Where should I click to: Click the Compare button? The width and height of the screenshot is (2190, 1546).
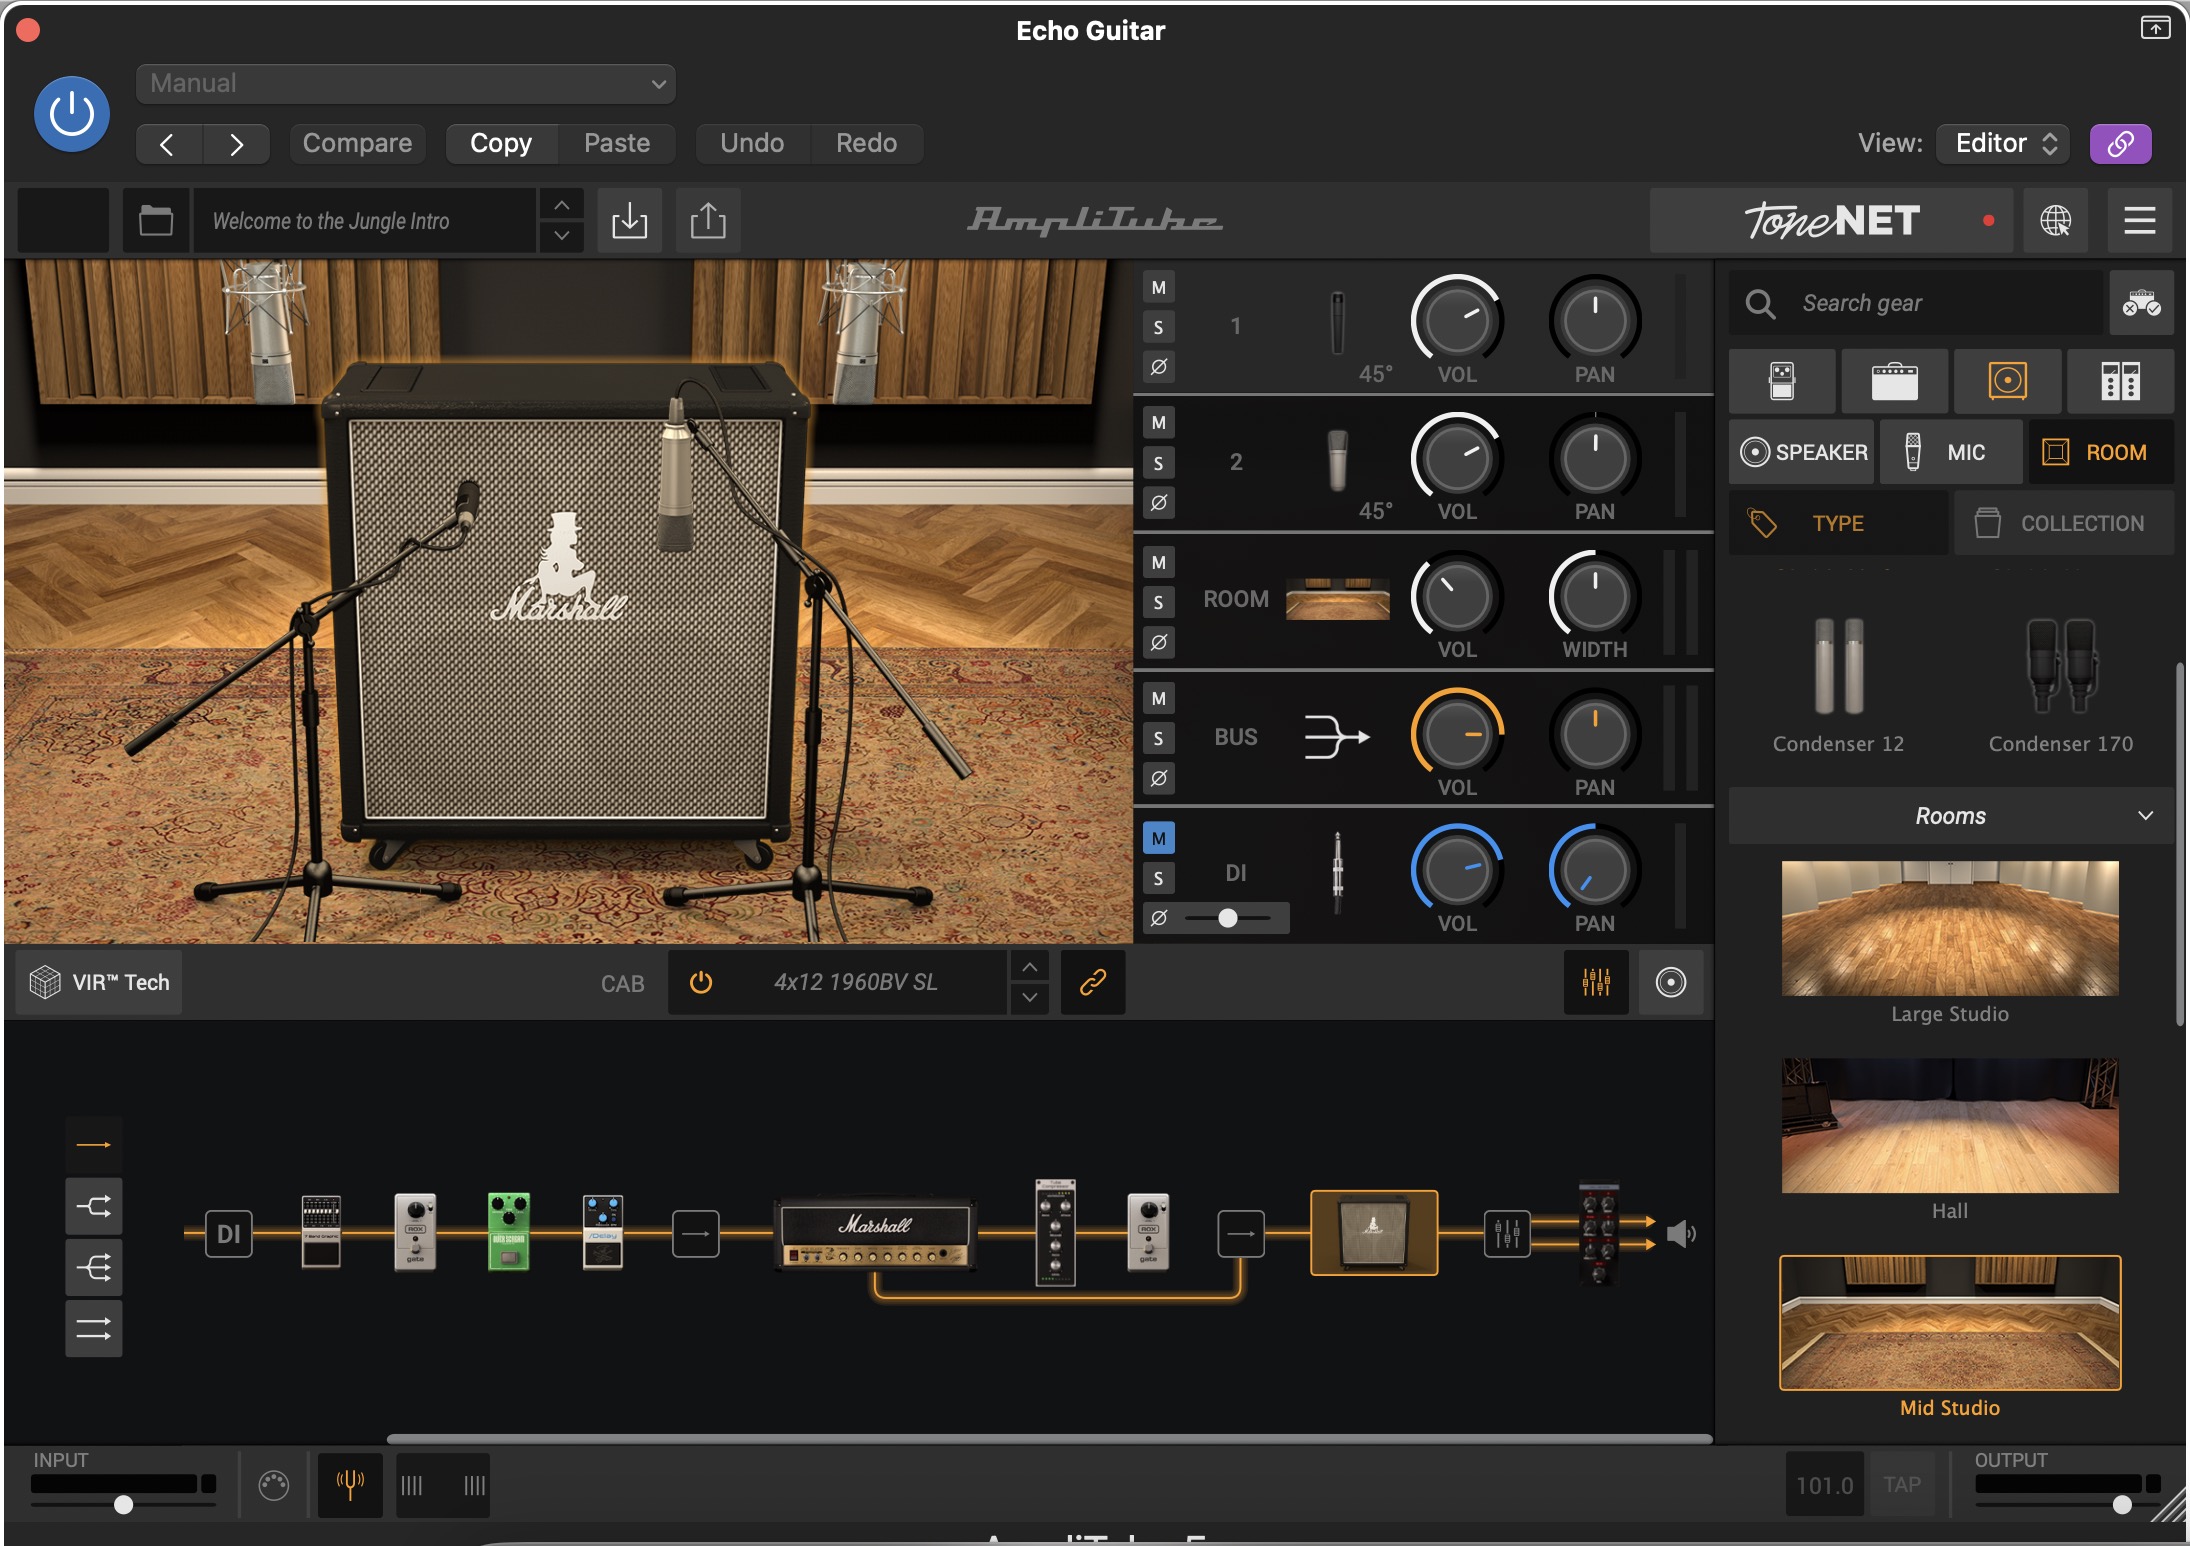[x=357, y=143]
